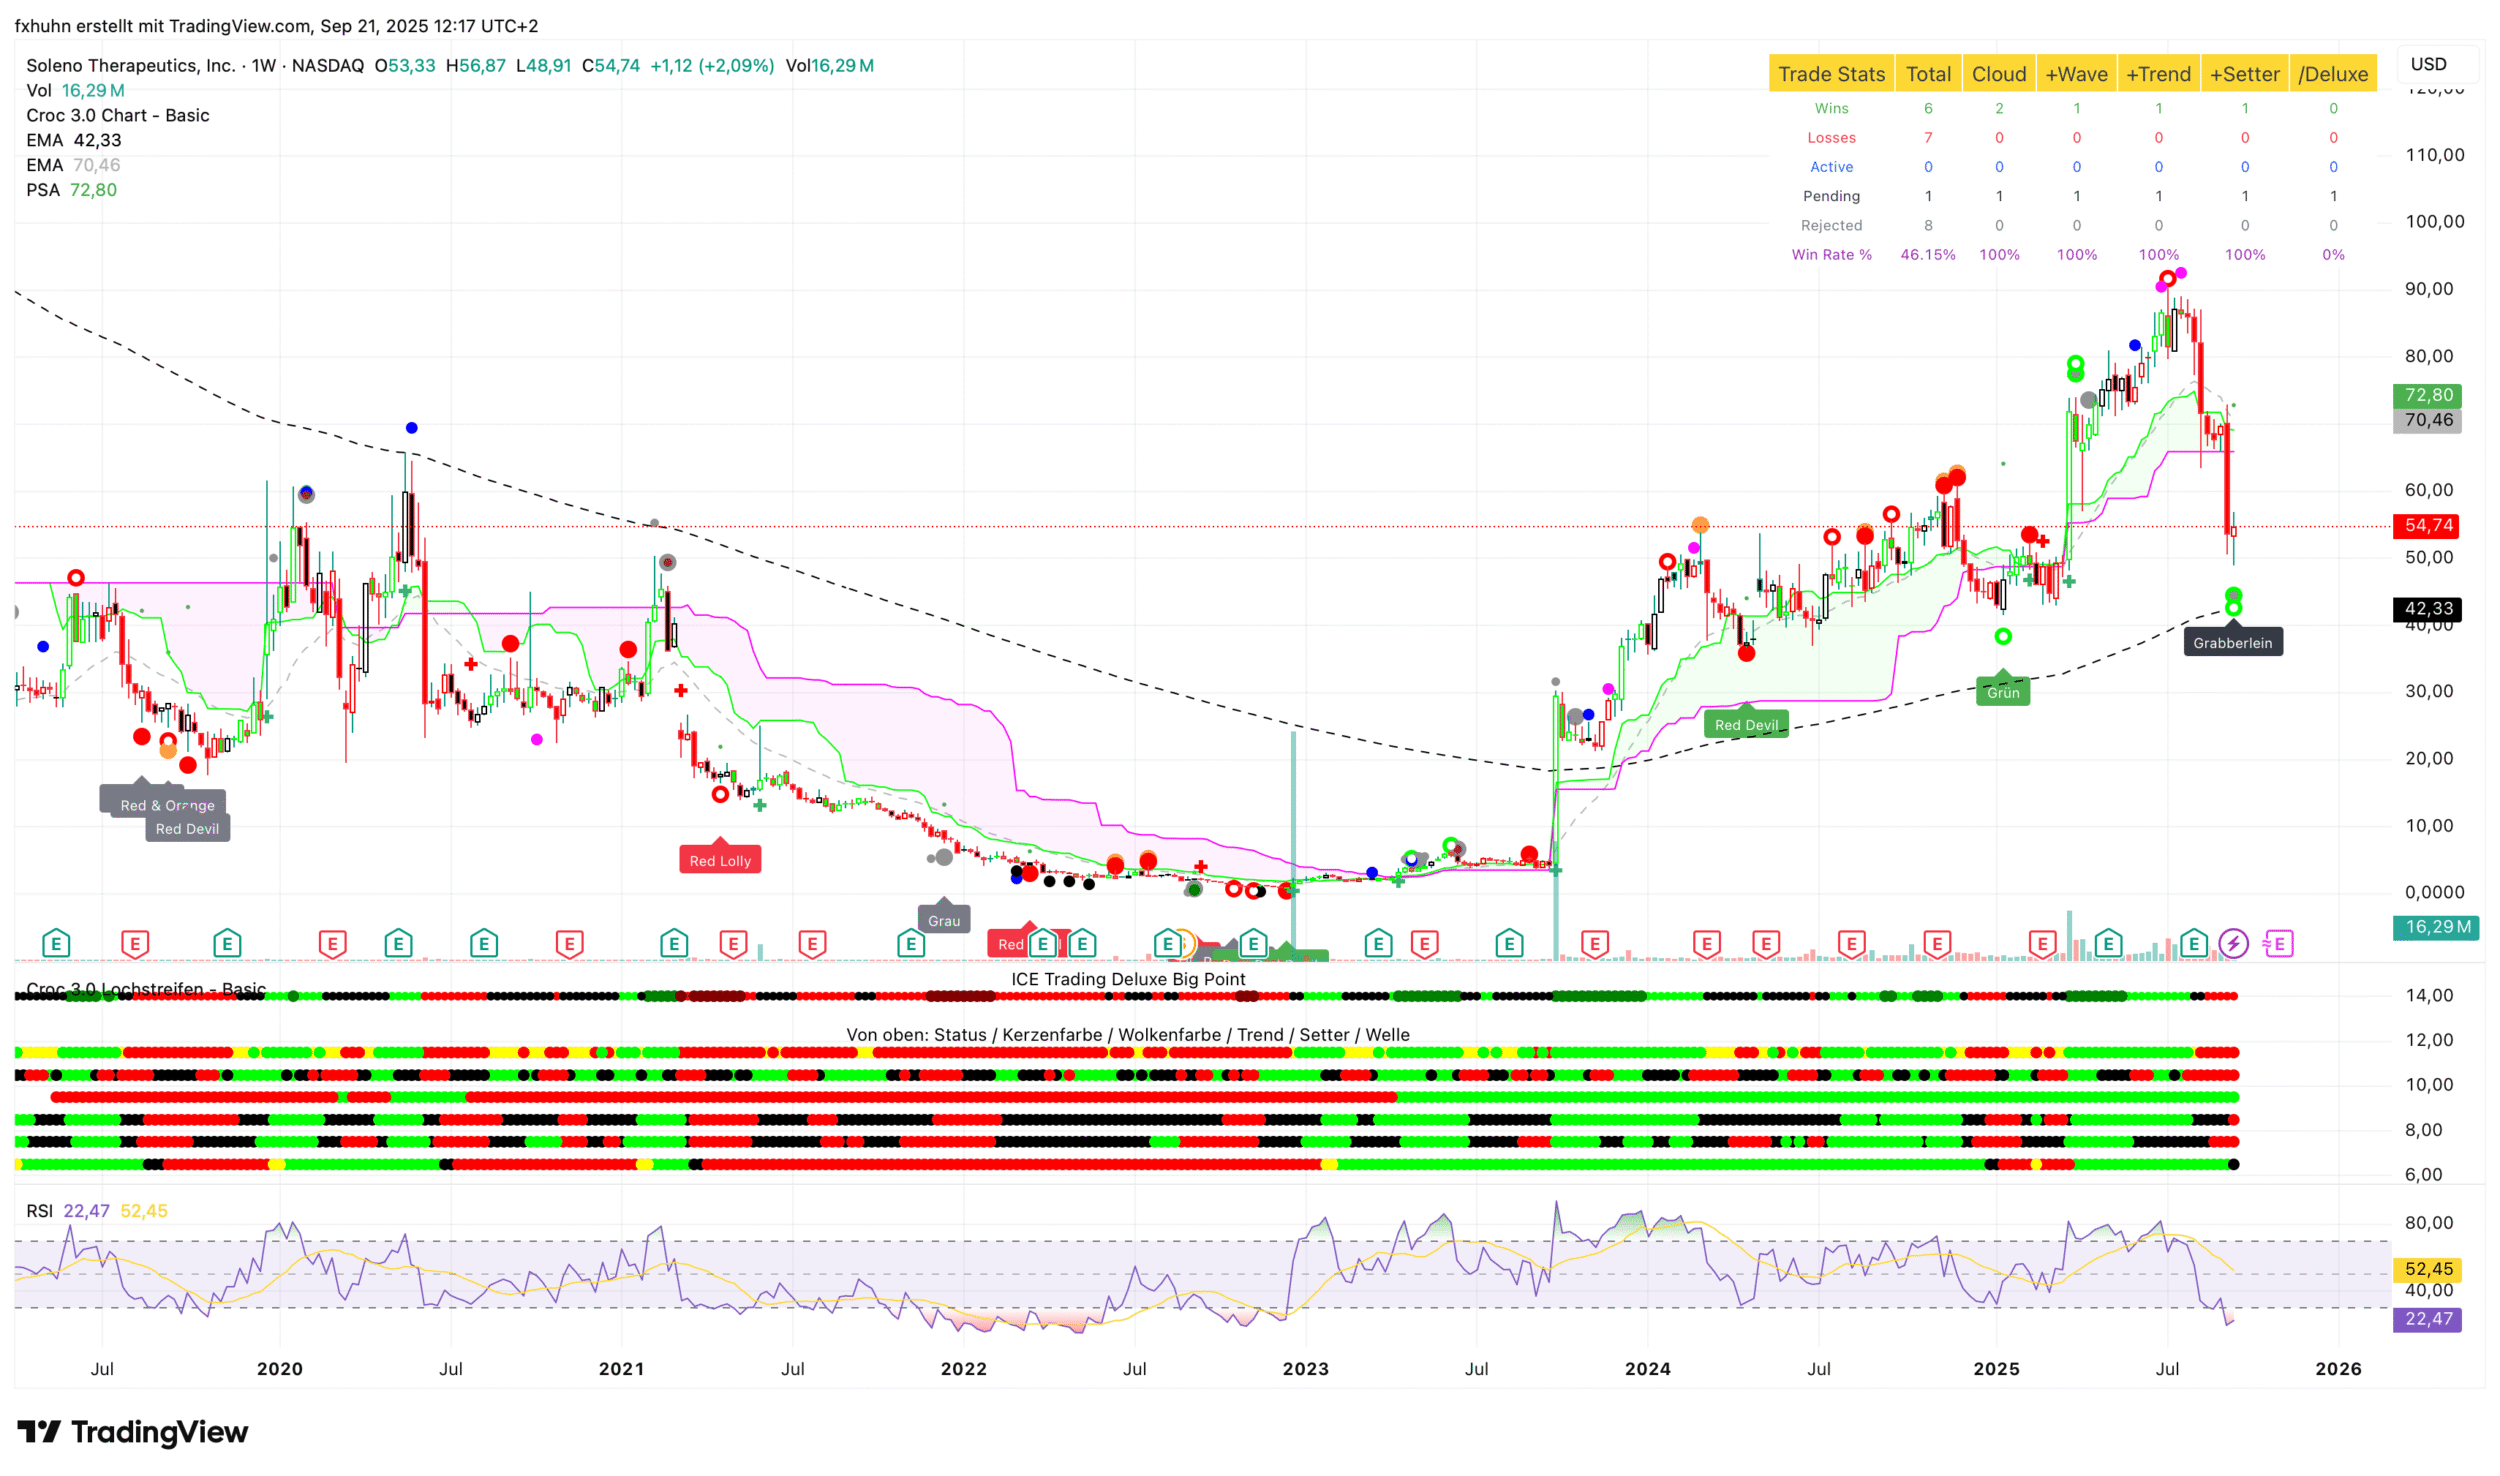Click the pink projected earnings E marker

pyautogui.click(x=2278, y=944)
